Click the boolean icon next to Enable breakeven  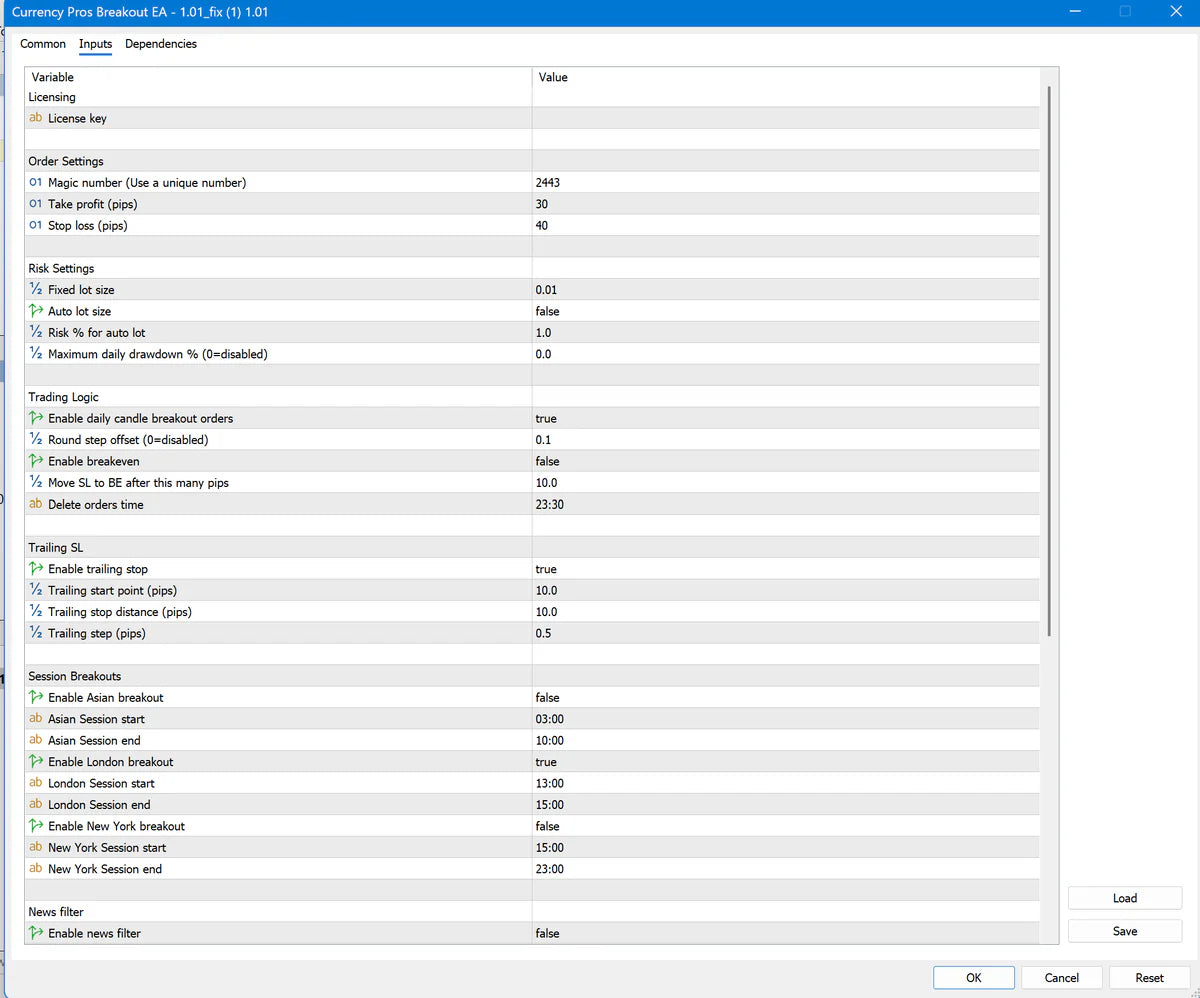[36, 461]
